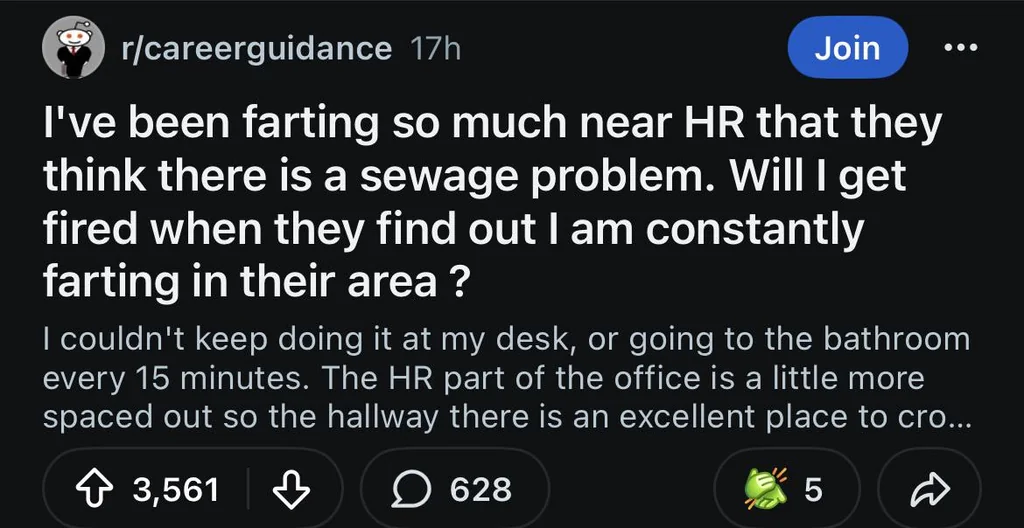Click the 17h post timestamp
Screen dimensions: 1024x528
(436, 47)
